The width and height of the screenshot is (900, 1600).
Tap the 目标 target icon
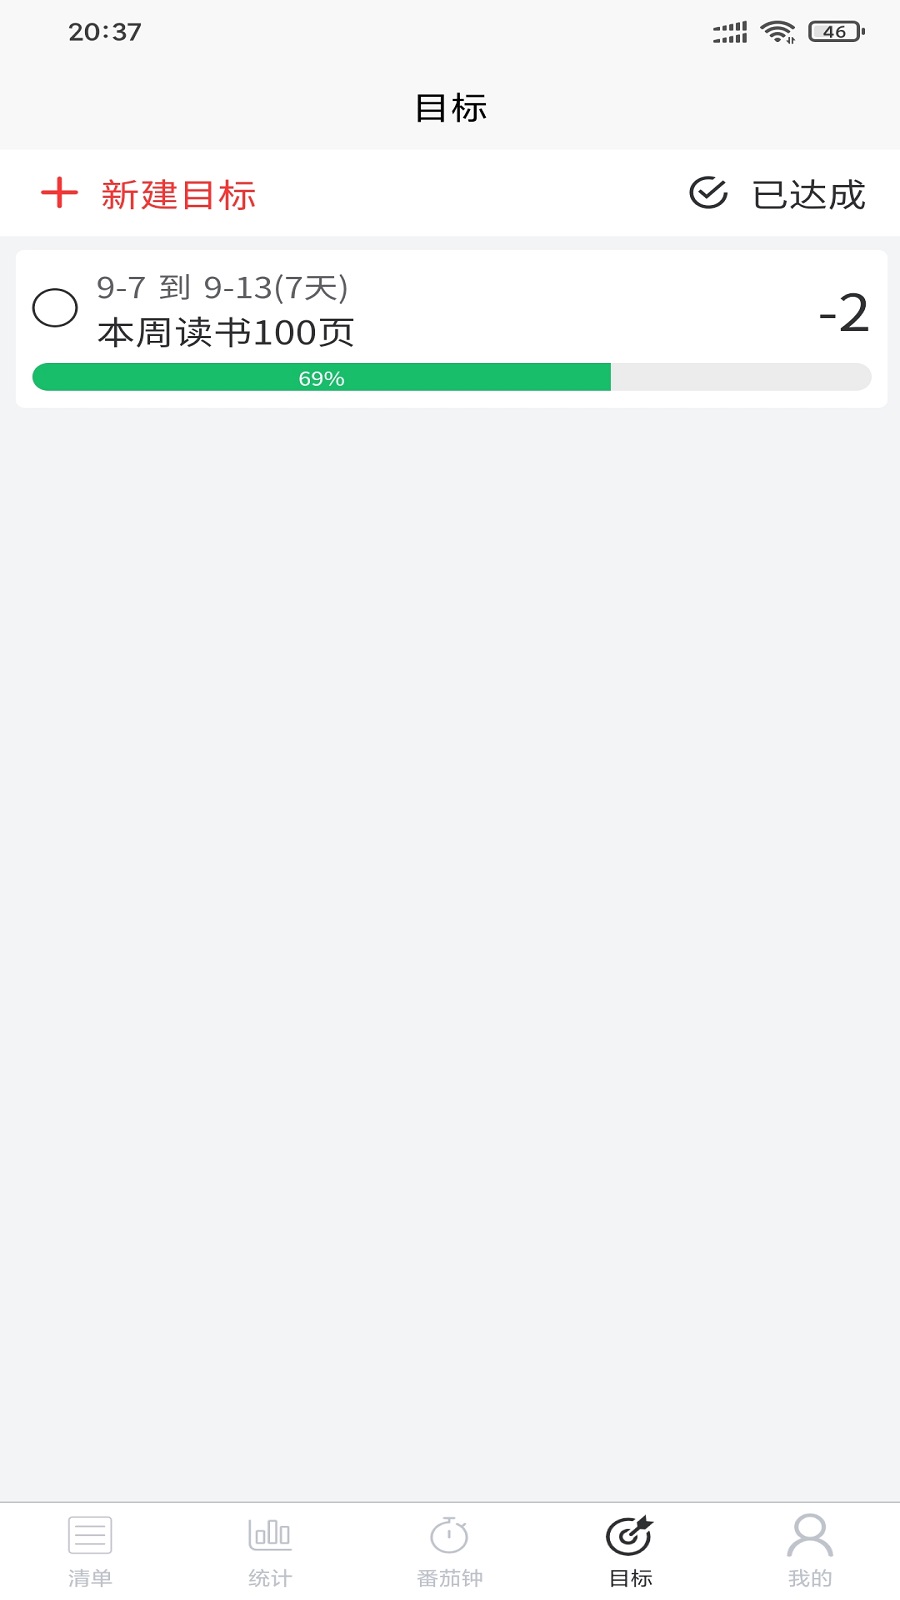pos(630,1536)
